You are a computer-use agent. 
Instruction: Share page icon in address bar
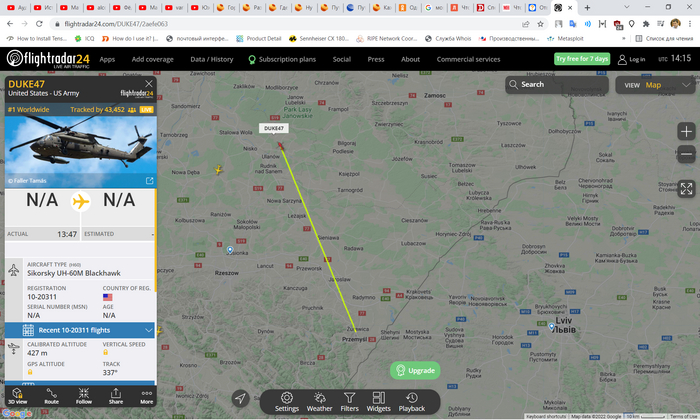point(525,24)
